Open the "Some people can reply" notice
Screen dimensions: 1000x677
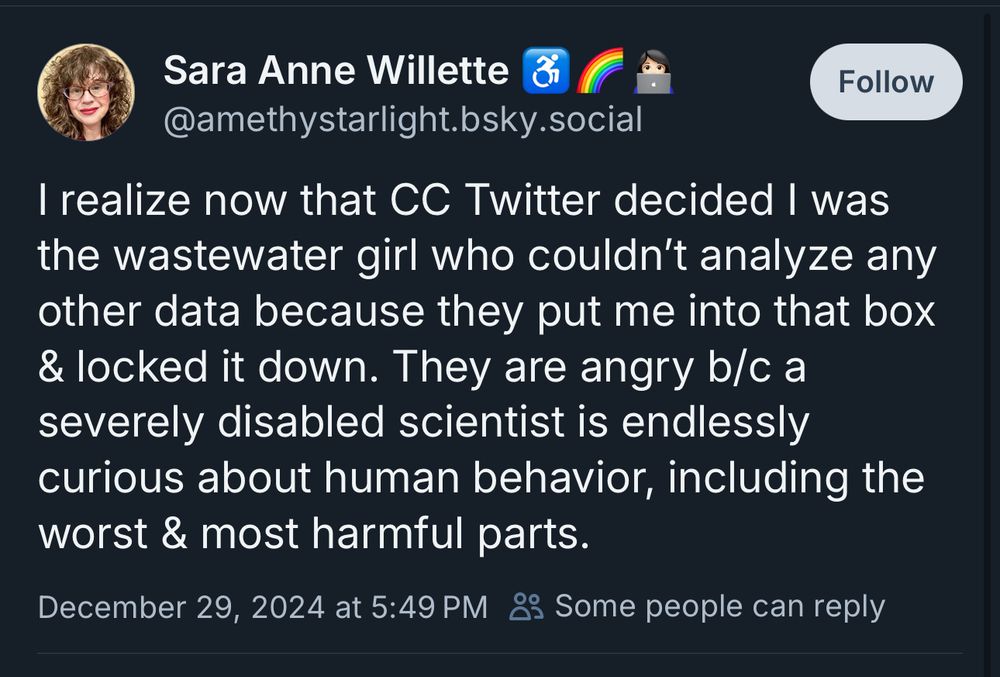coord(719,606)
